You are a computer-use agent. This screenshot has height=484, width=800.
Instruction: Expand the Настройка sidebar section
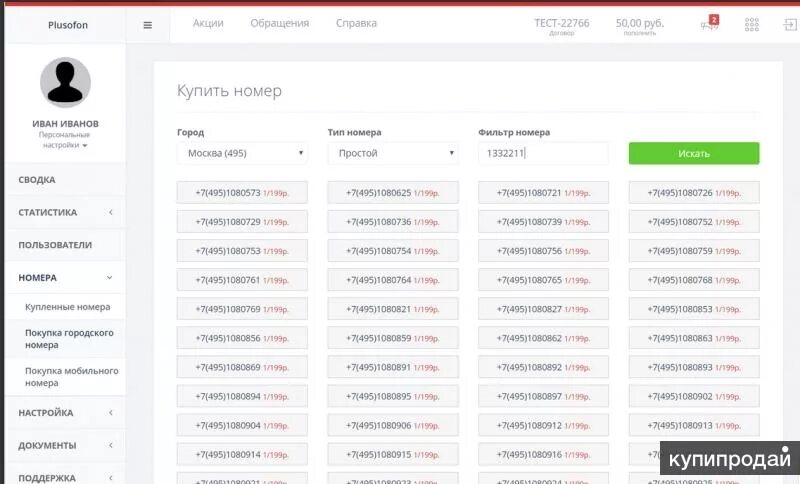pyautogui.click(x=65, y=413)
